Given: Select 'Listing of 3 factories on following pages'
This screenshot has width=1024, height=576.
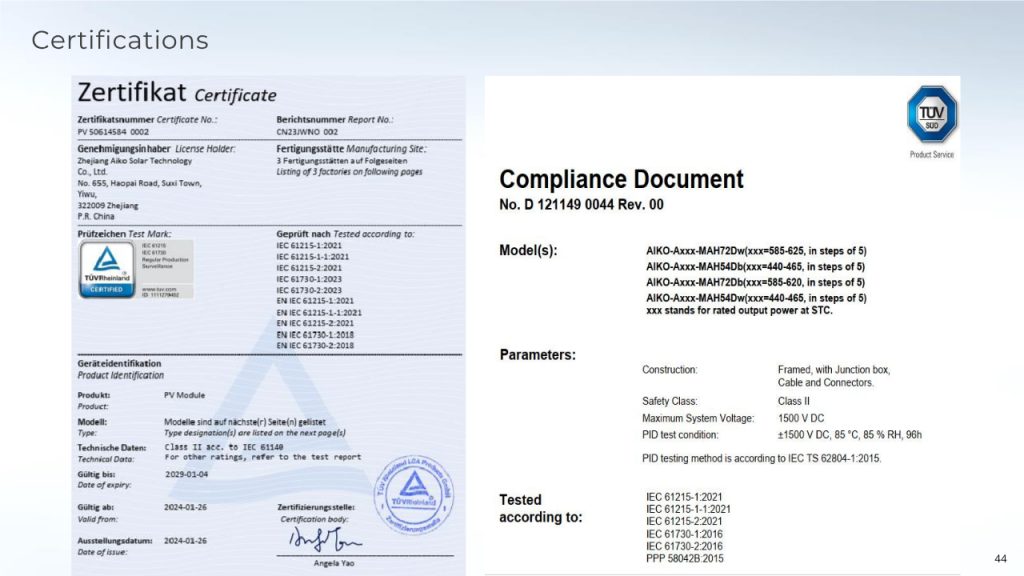Looking at the screenshot, I should point(349,172).
